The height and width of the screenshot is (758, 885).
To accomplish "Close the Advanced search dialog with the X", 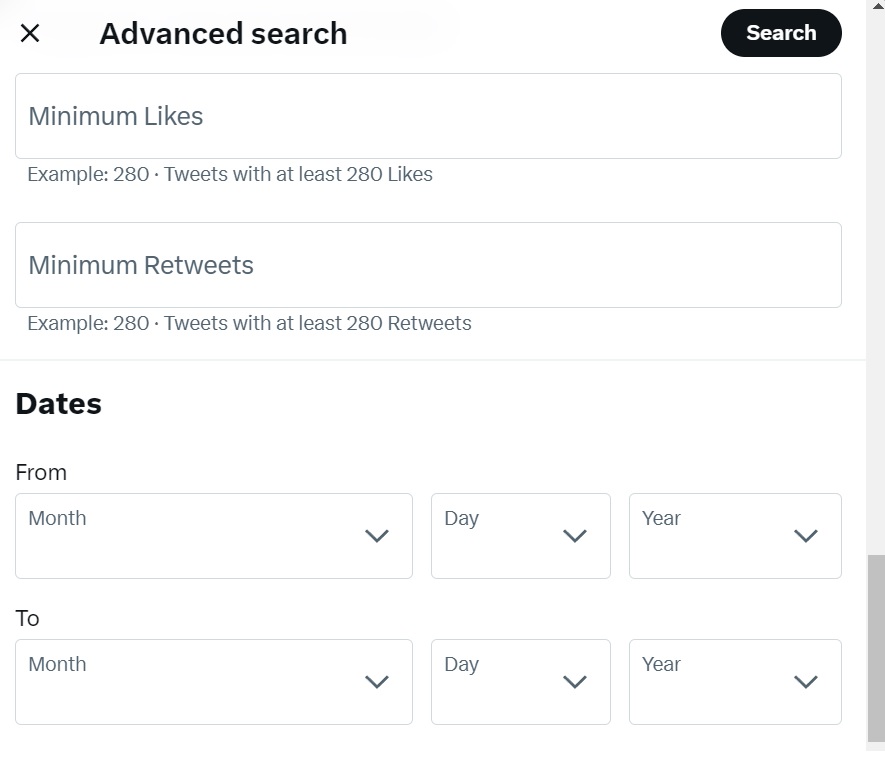I will [30, 33].
